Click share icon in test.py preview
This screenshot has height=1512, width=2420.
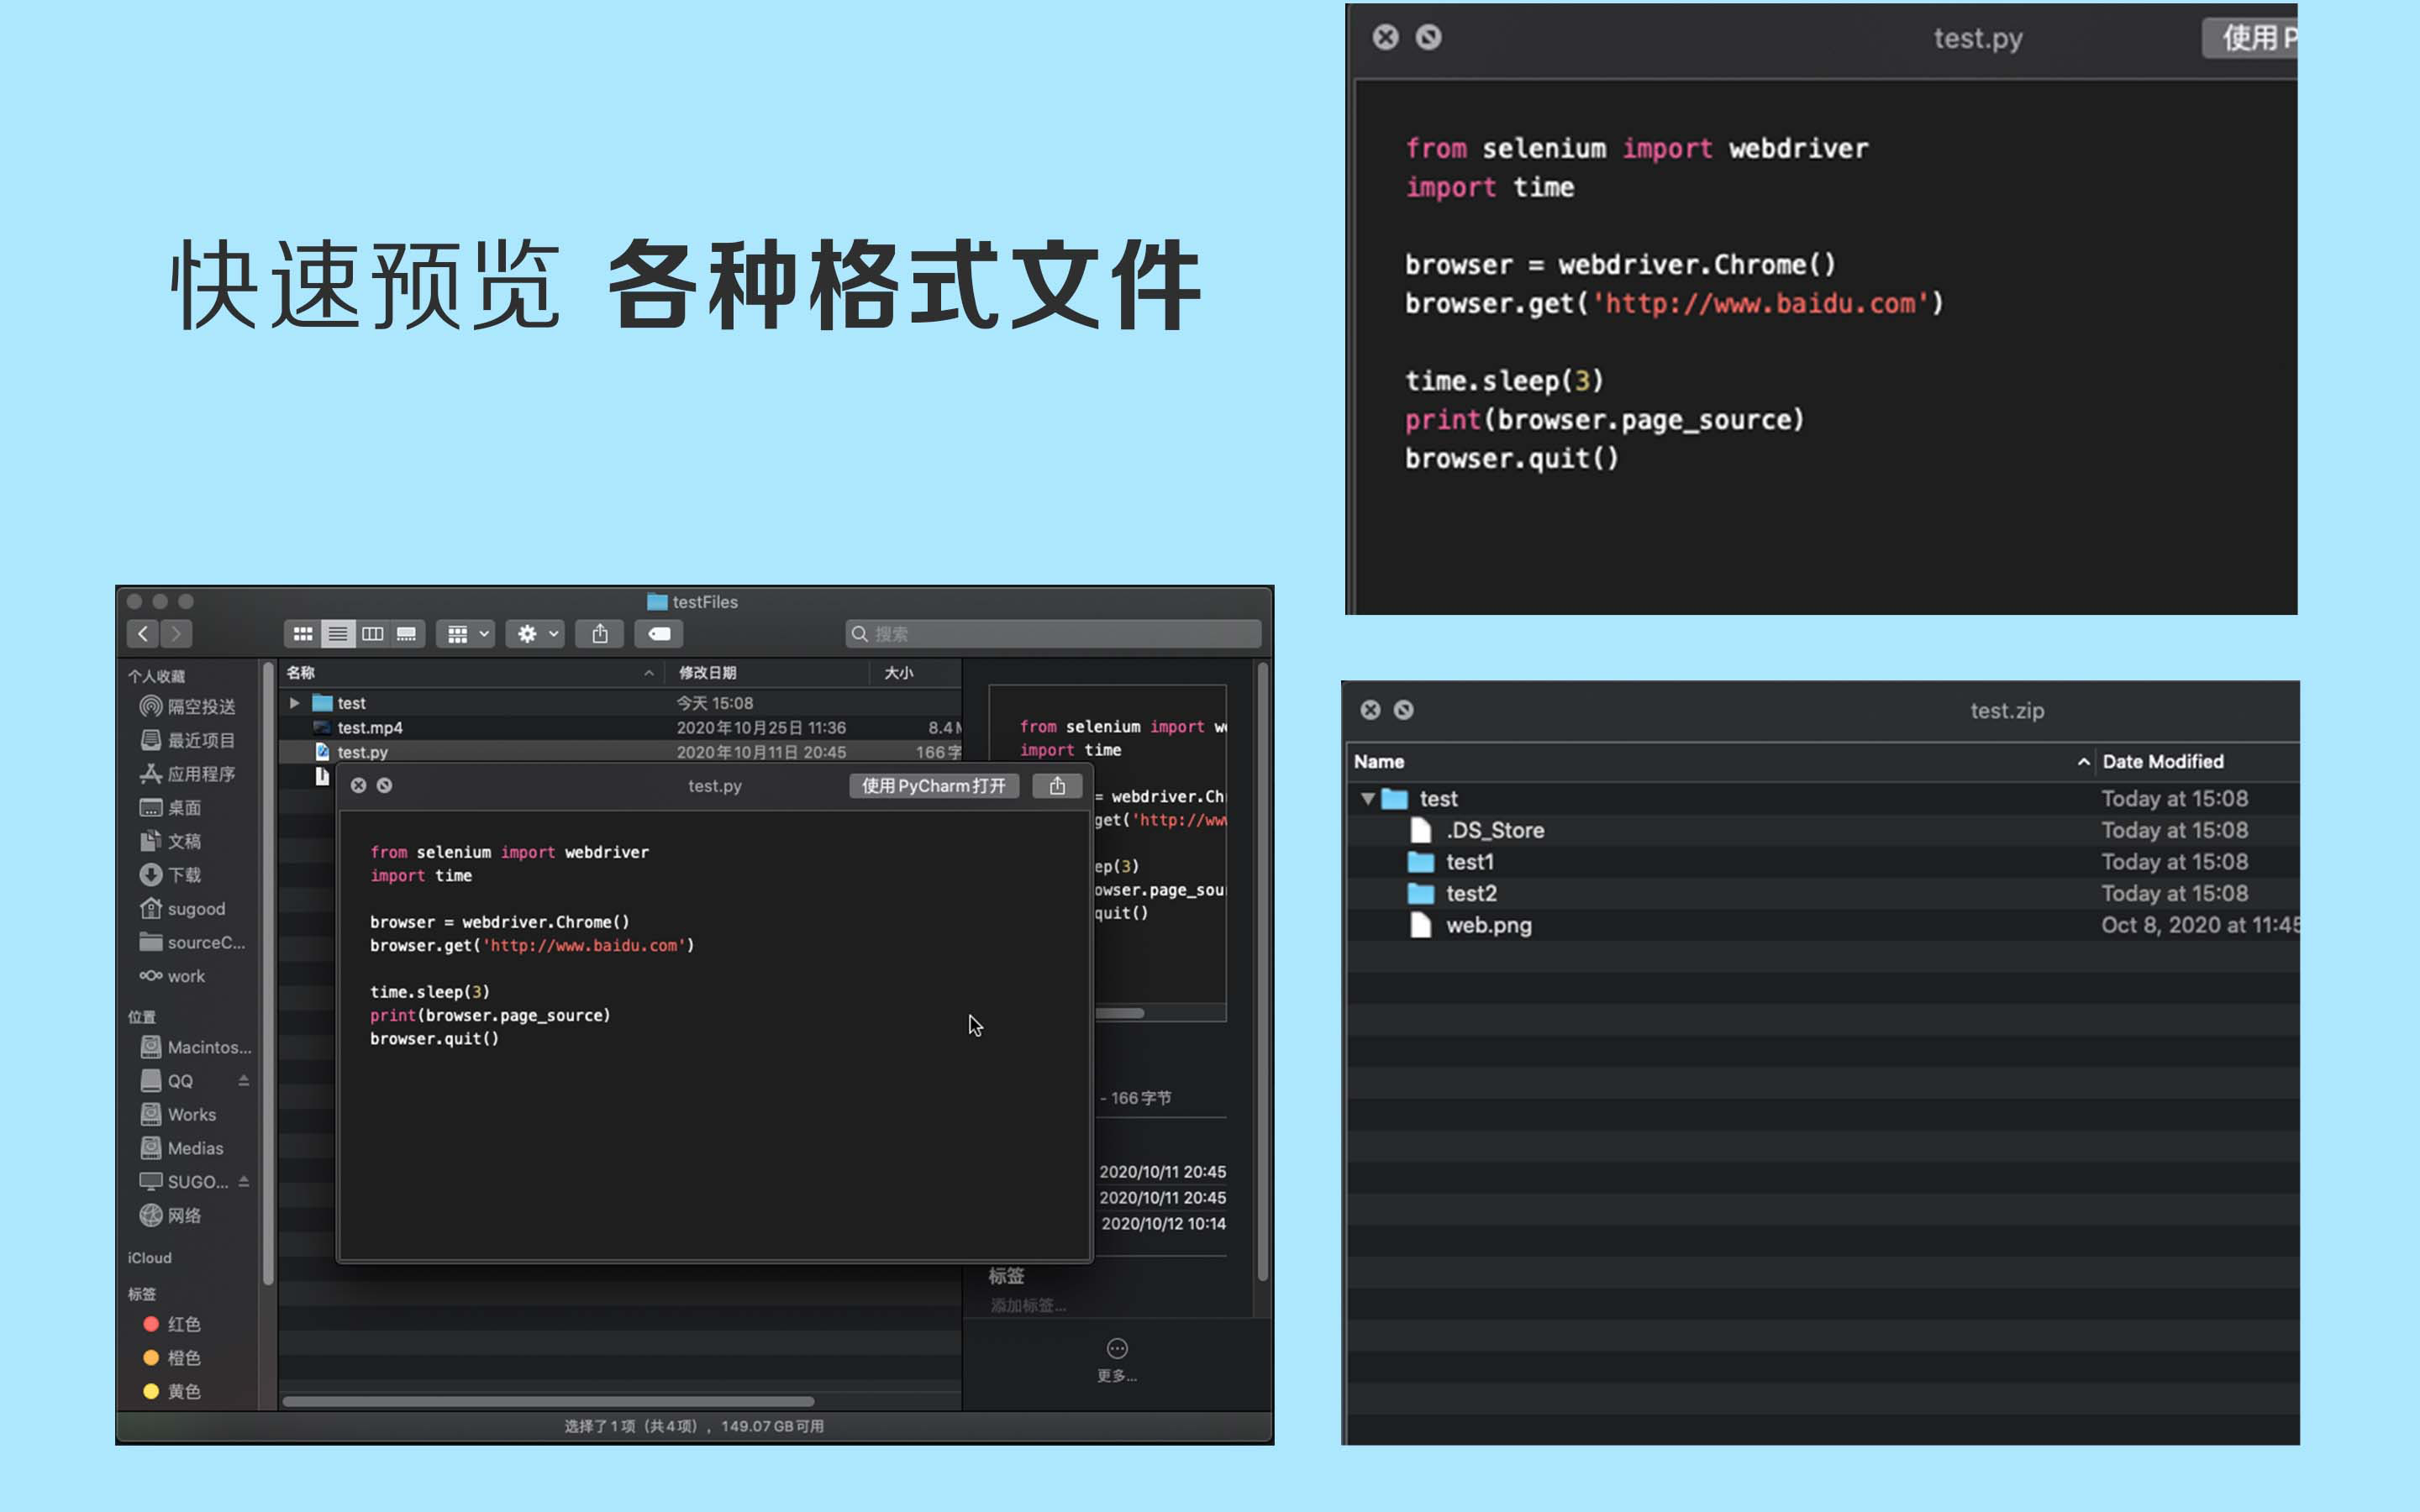pyautogui.click(x=1057, y=786)
